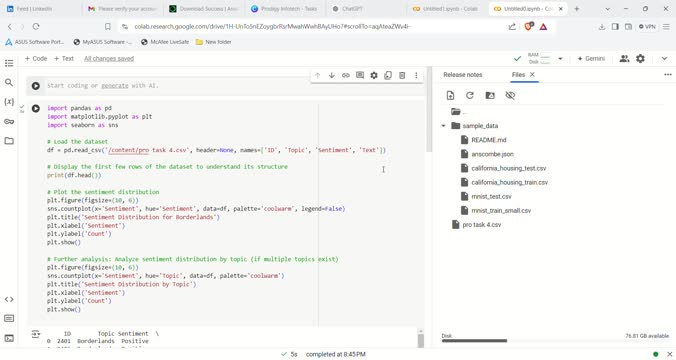Mount Google Drive icon
Screen dimensions: 676x360
click(490, 95)
